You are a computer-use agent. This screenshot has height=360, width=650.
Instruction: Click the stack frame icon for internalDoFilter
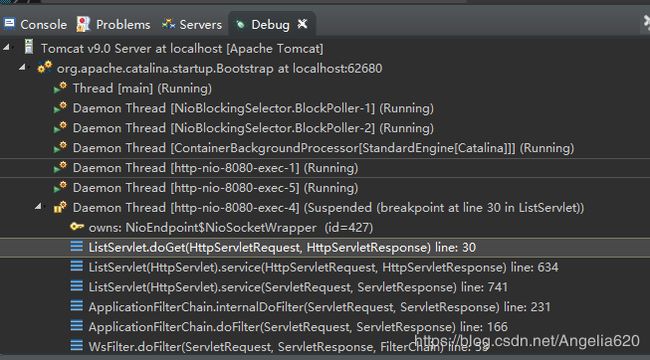click(x=76, y=306)
